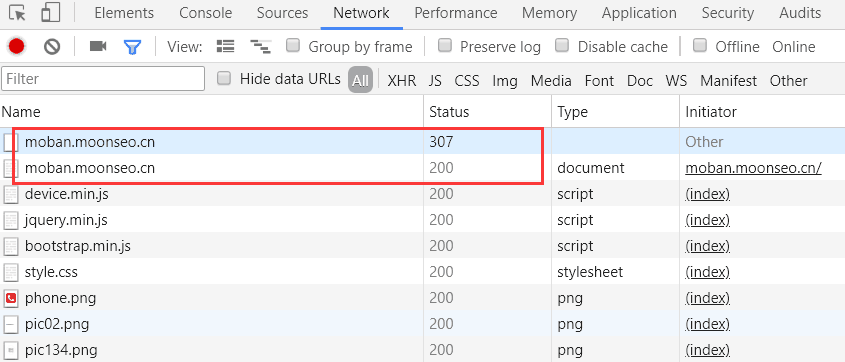Click the file icon for style.css

point(11,272)
